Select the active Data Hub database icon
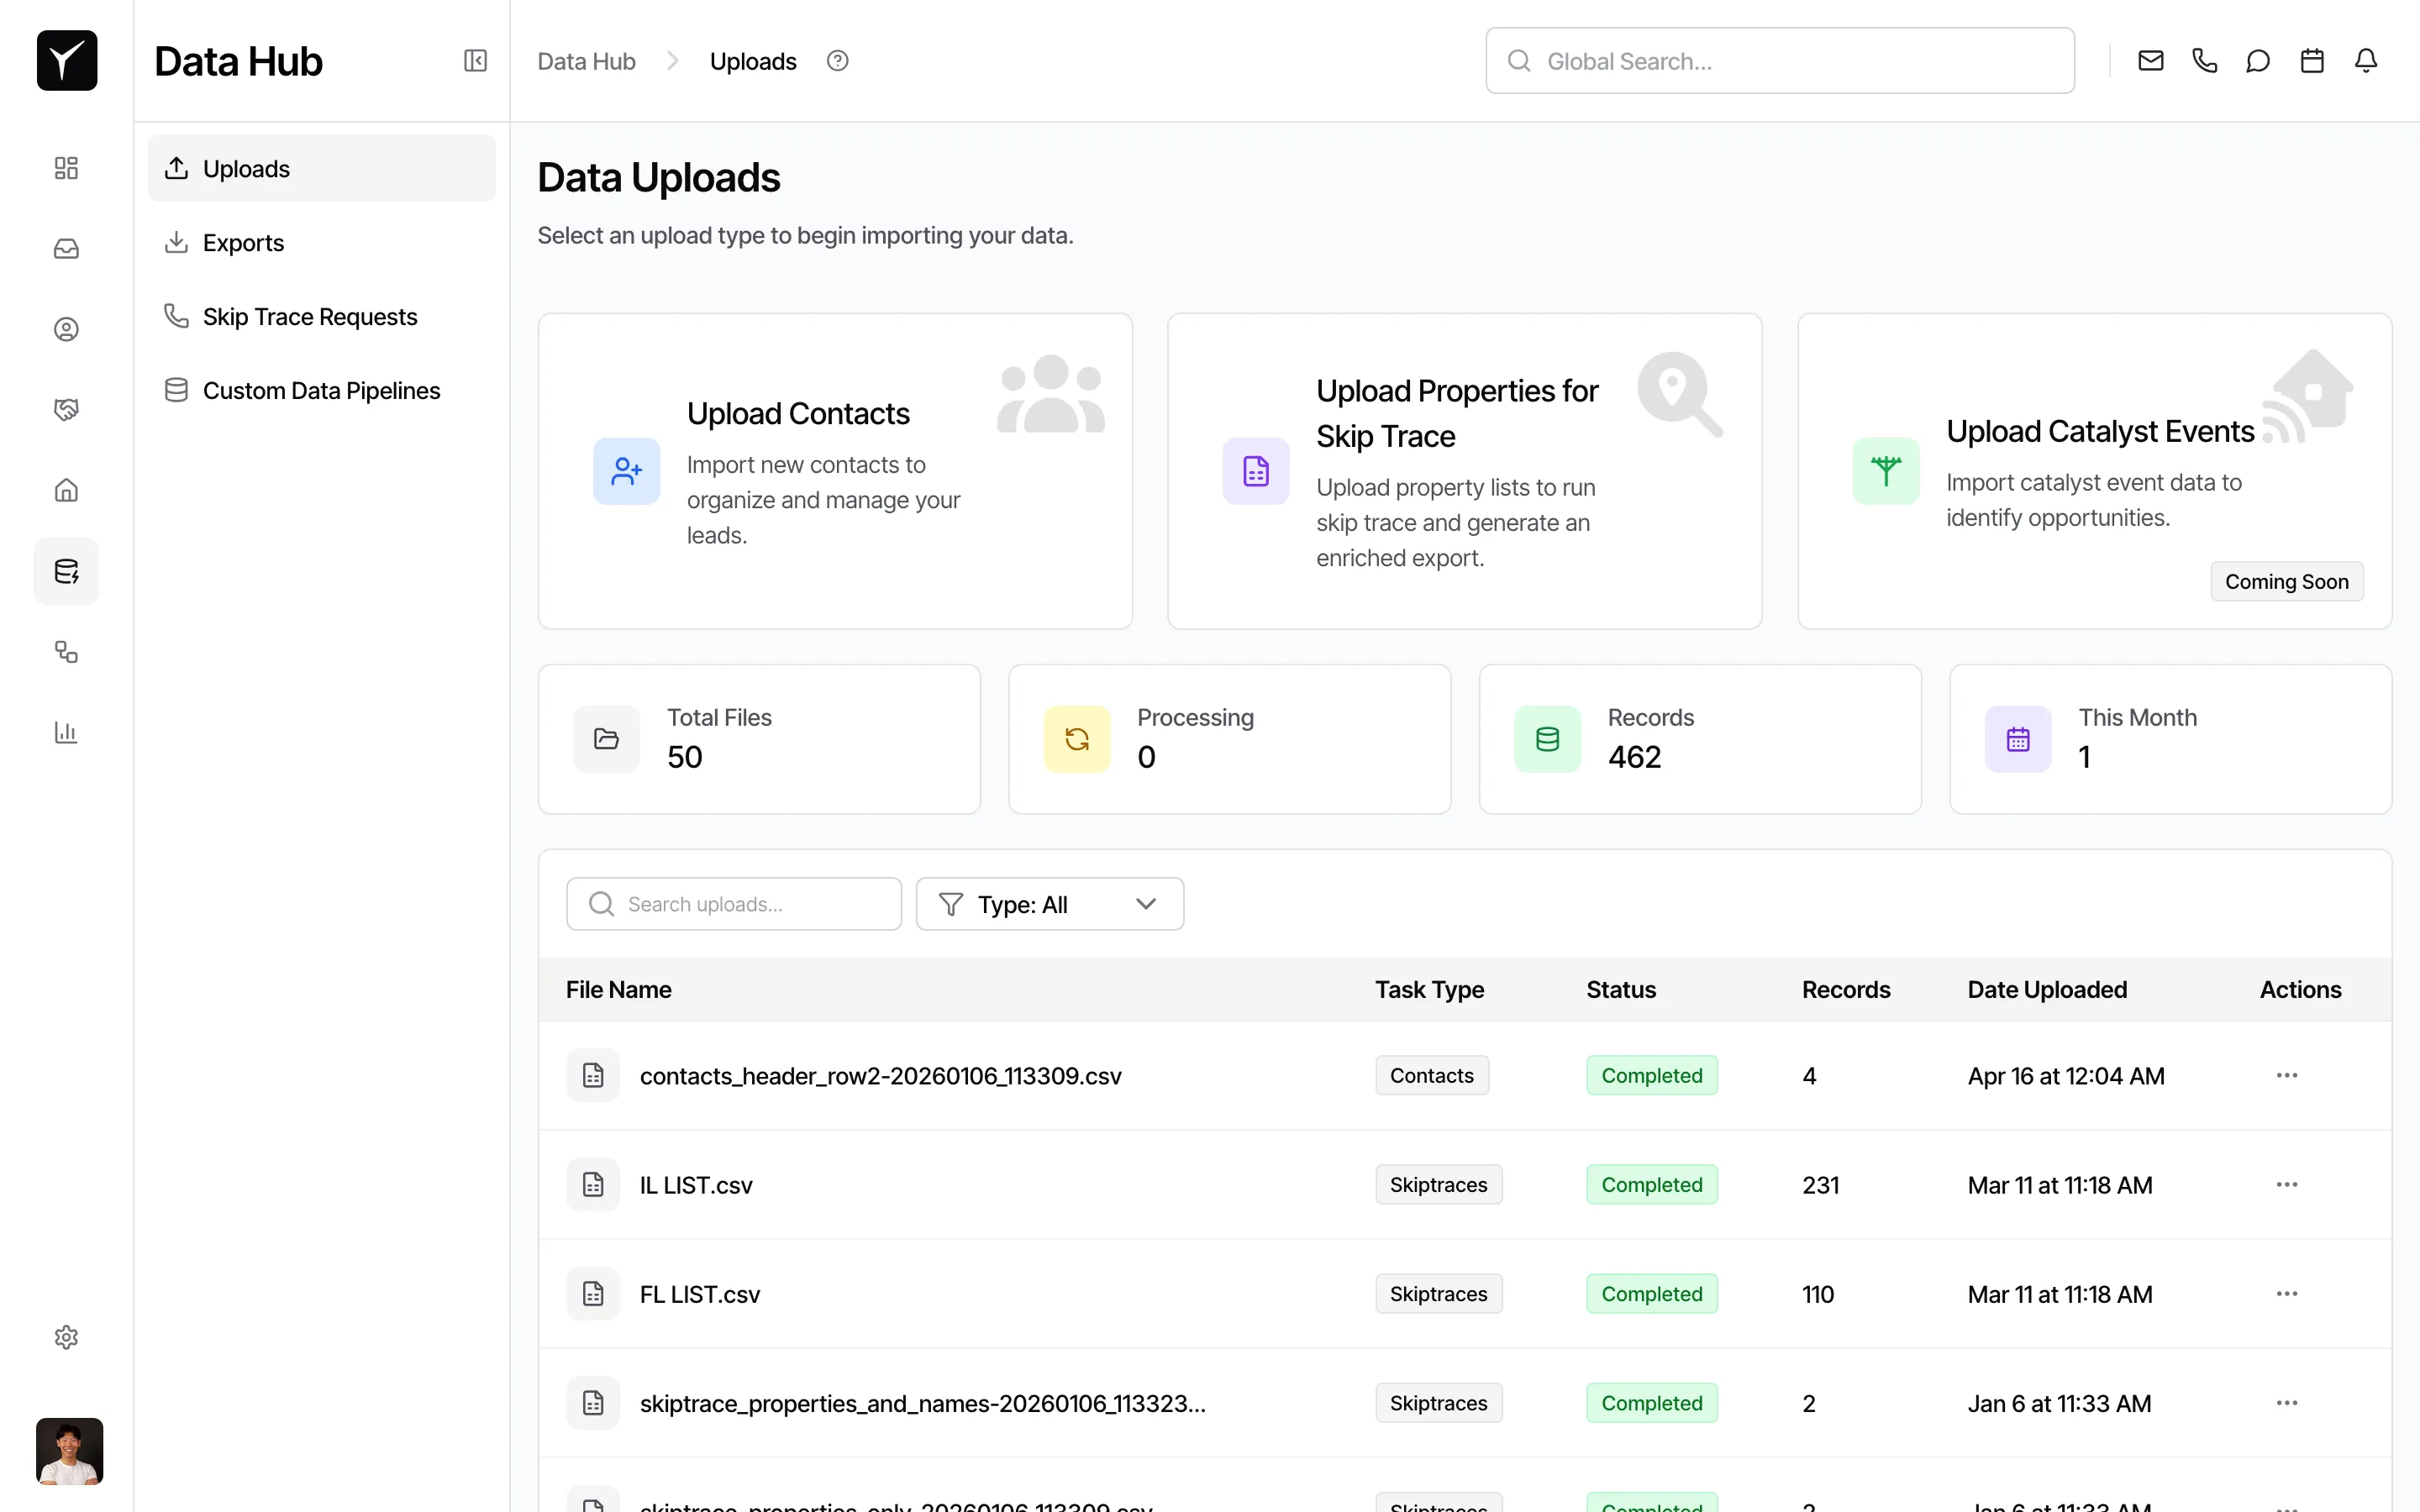Image resolution: width=2420 pixels, height=1512 pixels. point(66,571)
